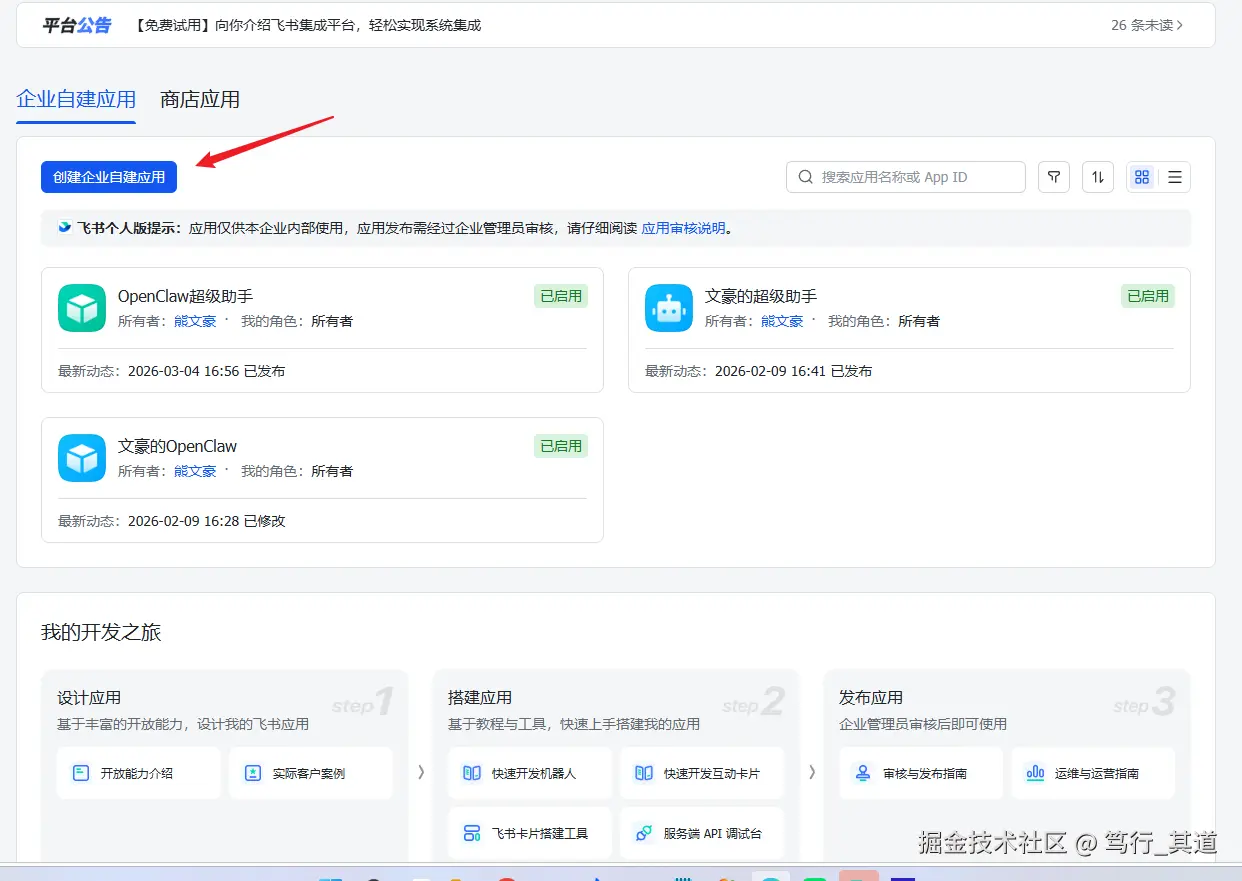Open the 服务端 API 调试台 tool
The height and width of the screenshot is (881, 1242).
pyautogui.click(x=701, y=832)
